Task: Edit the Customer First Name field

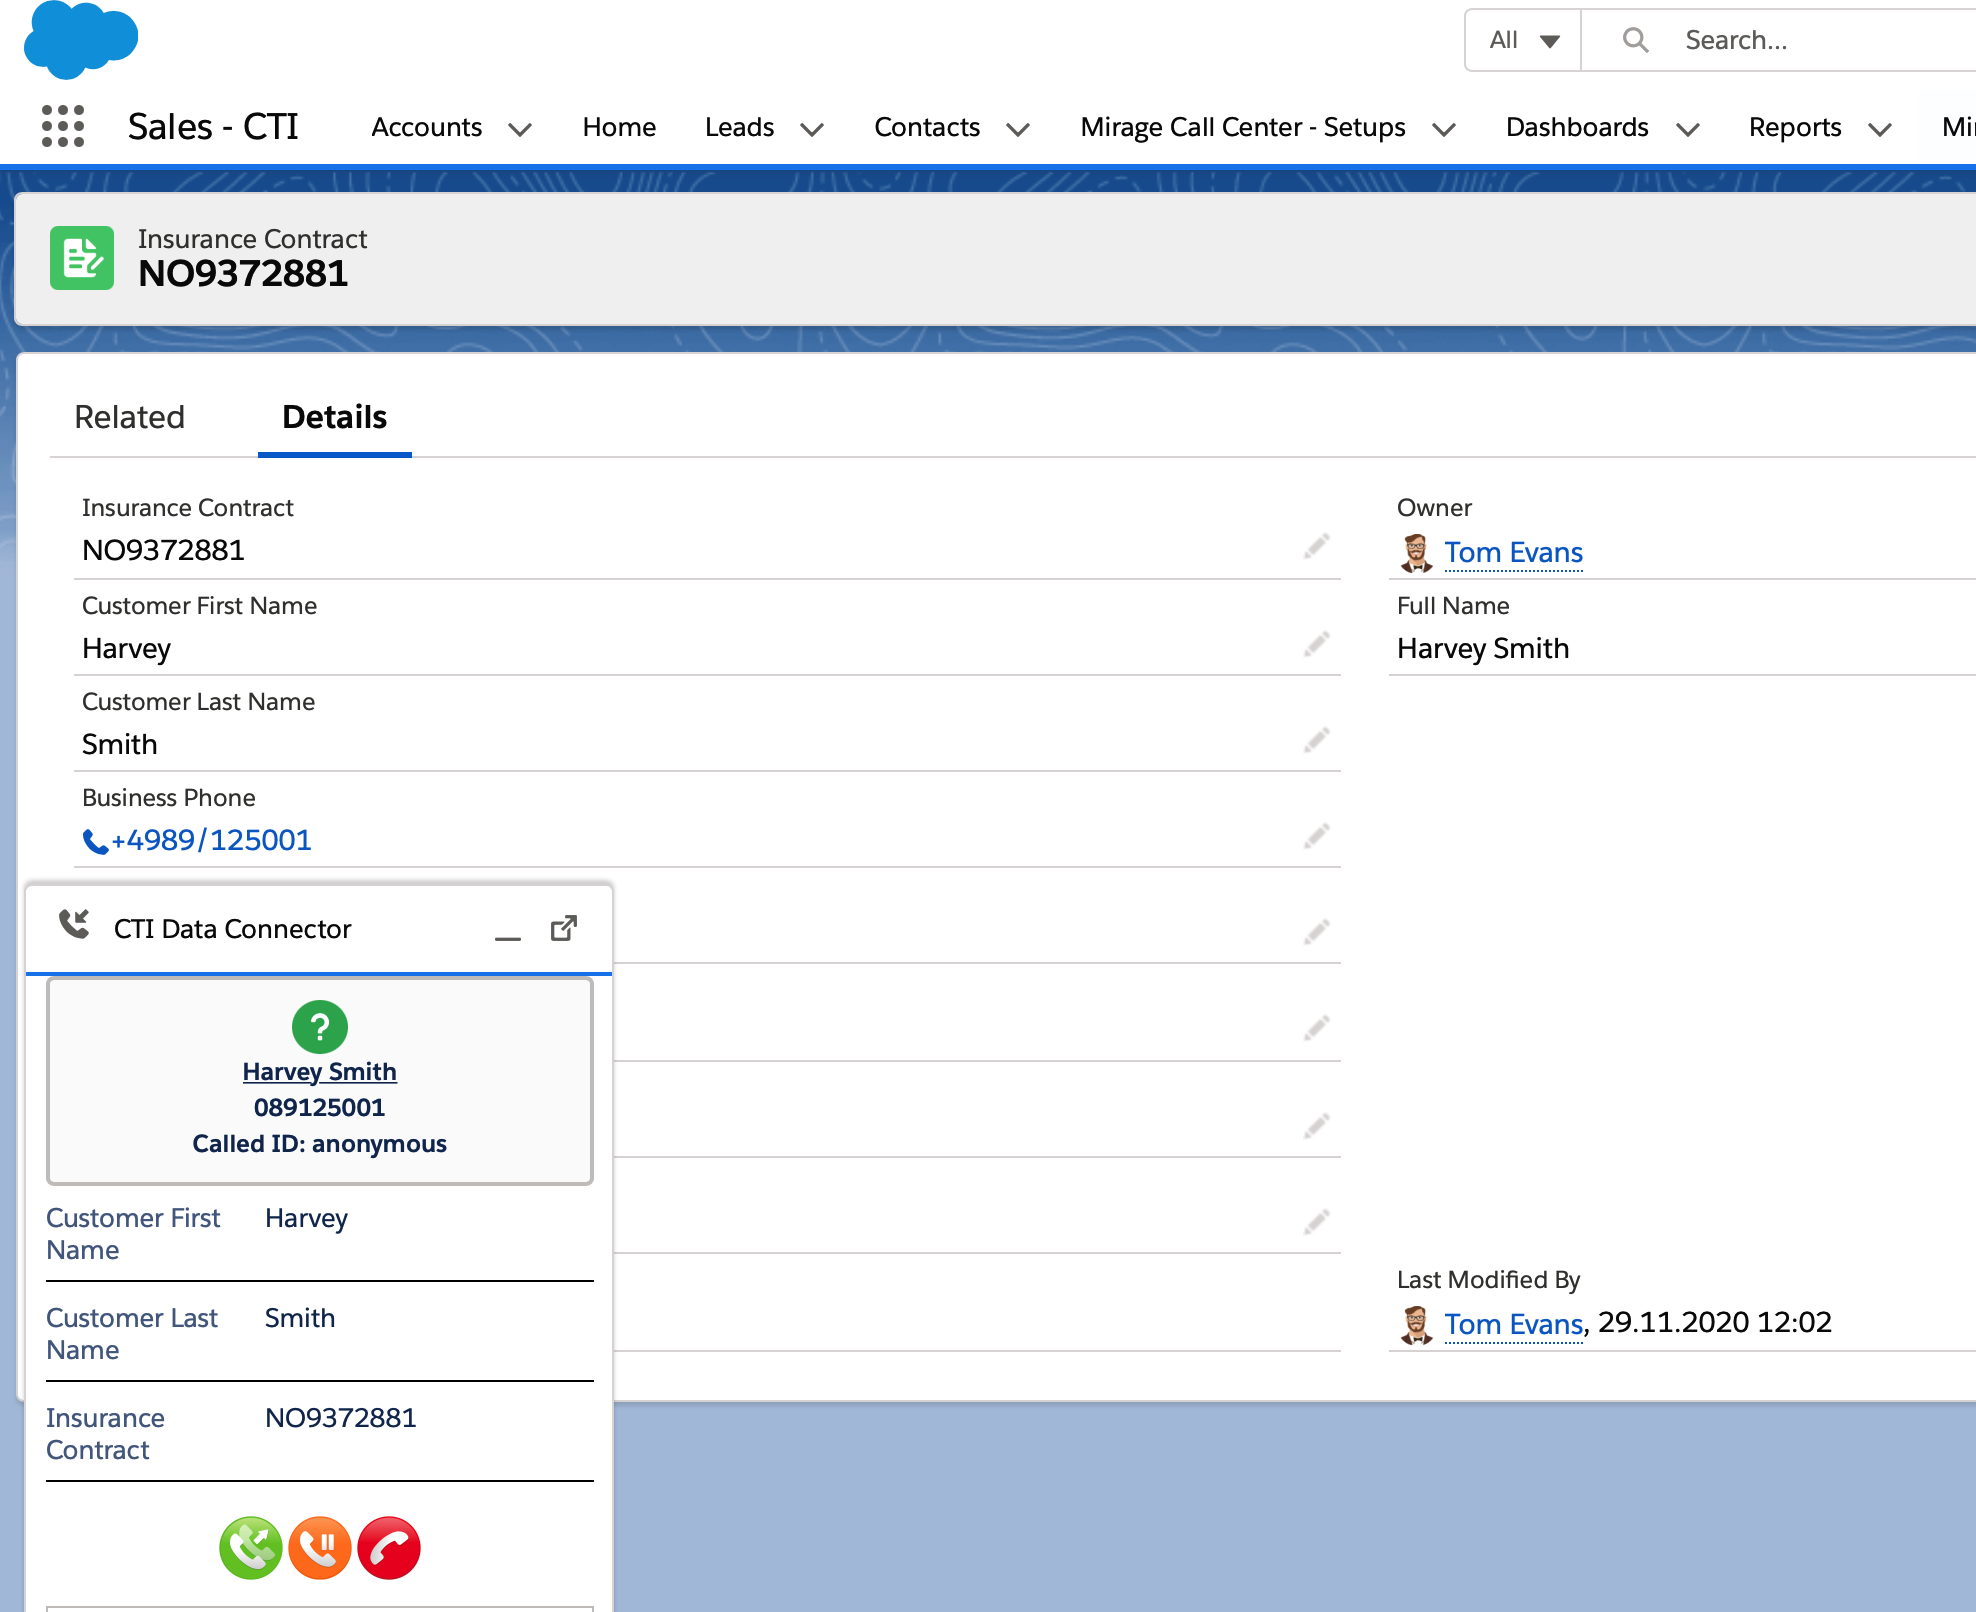Action: [1316, 645]
